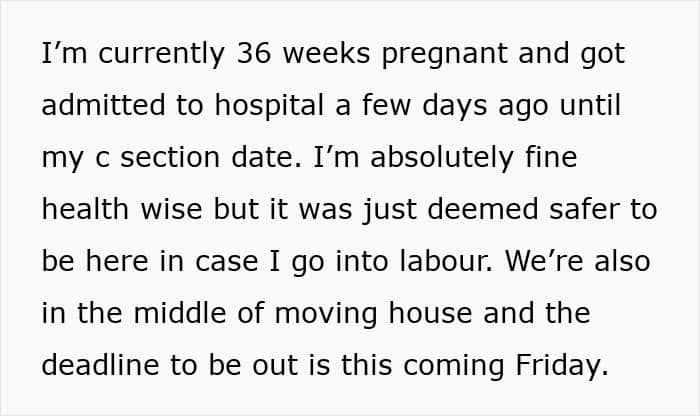Place cursor on the word "until"
The height and width of the screenshot is (416, 700).
[590, 105]
